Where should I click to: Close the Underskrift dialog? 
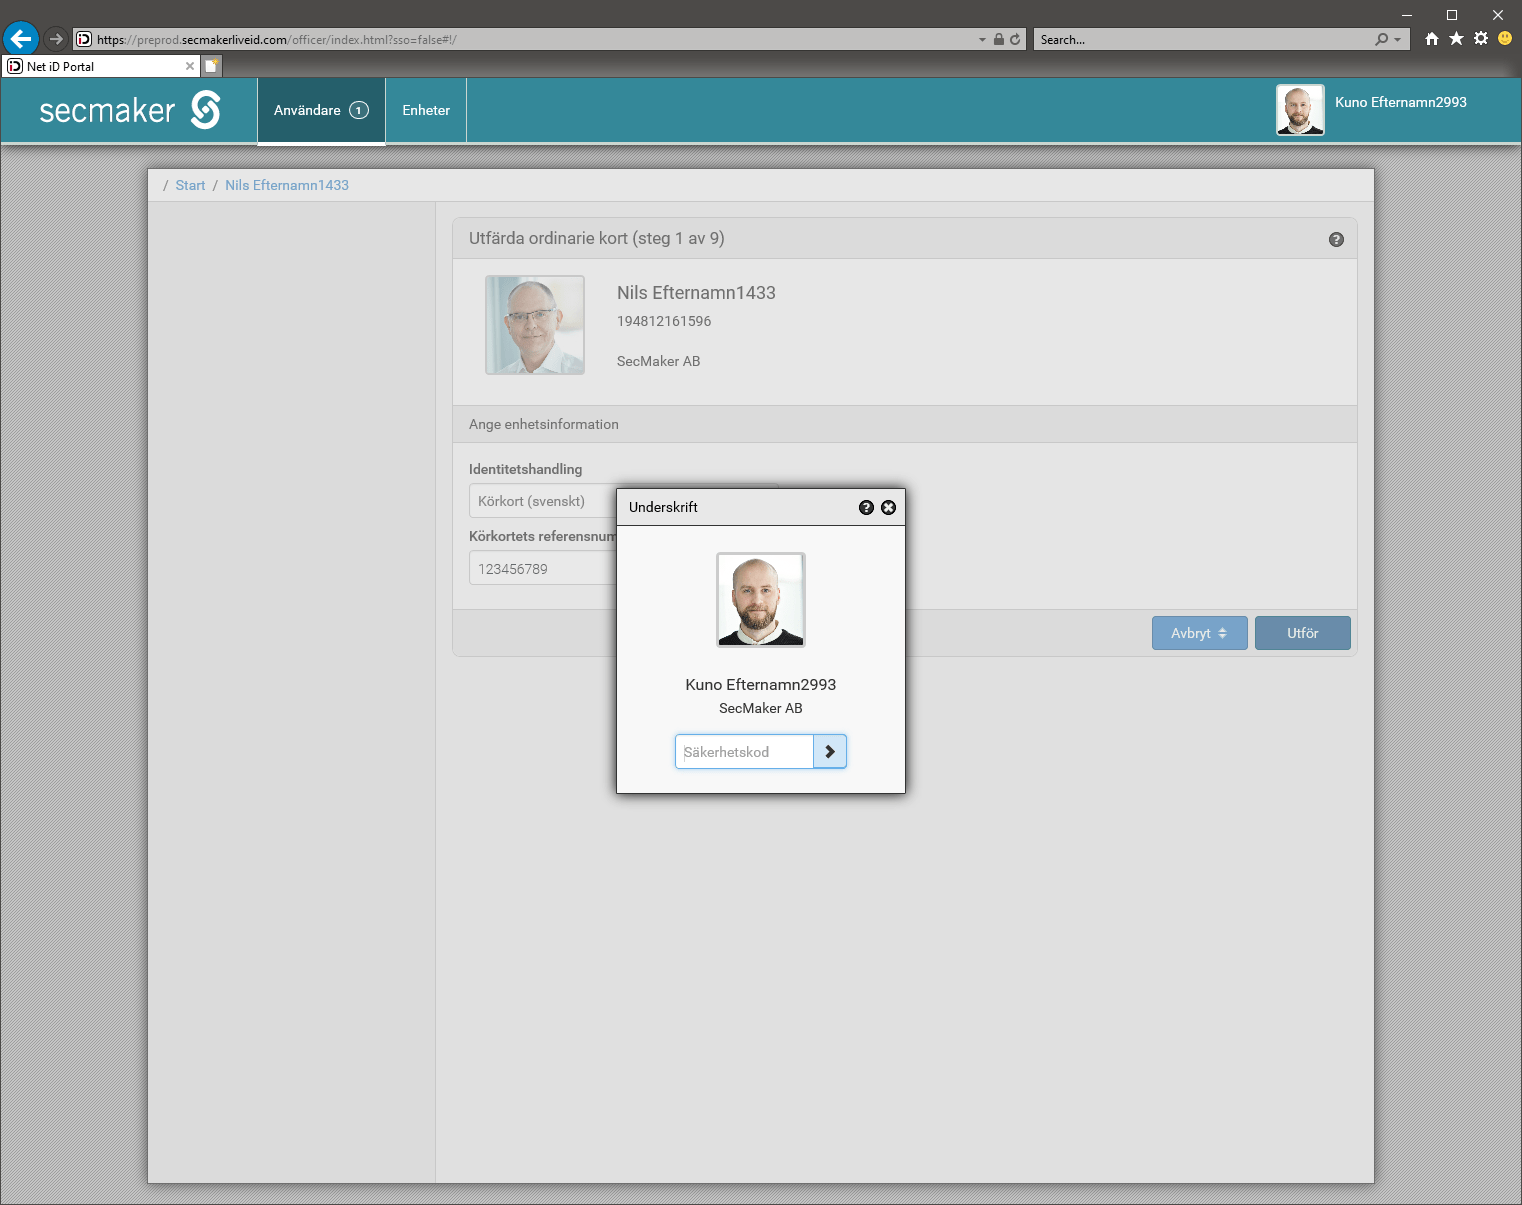pyautogui.click(x=888, y=508)
